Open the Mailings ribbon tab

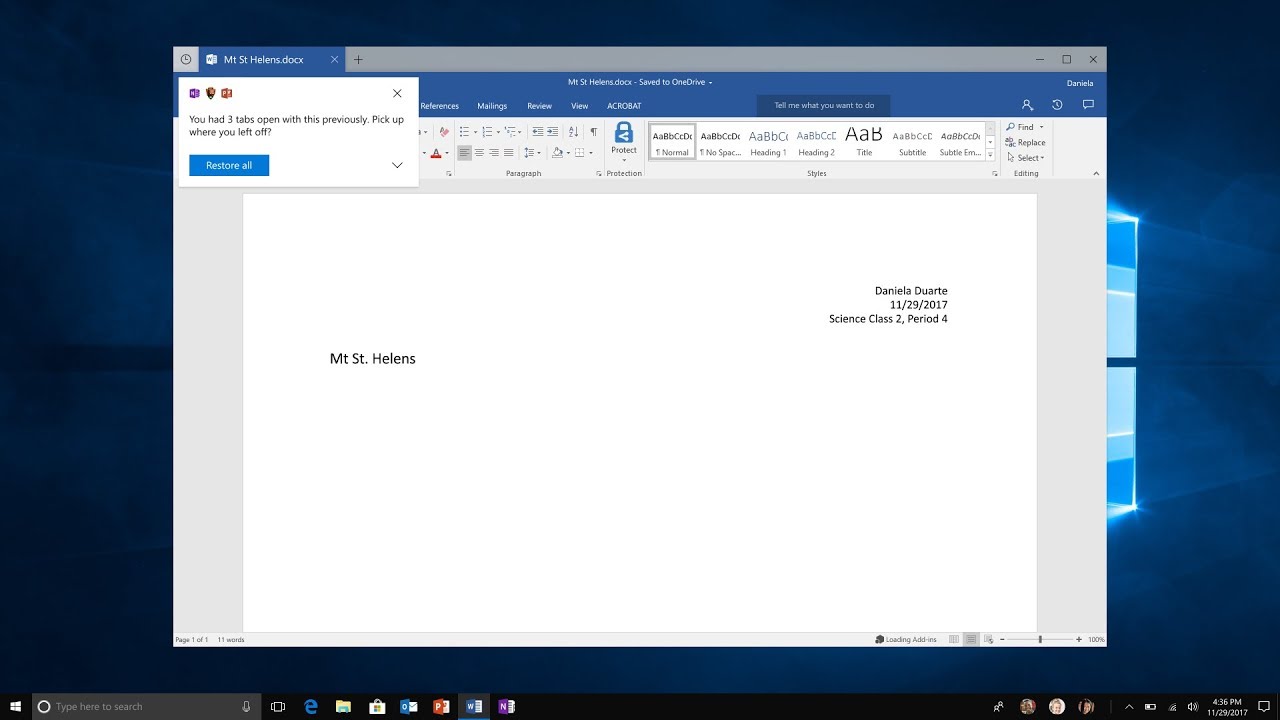click(x=492, y=106)
